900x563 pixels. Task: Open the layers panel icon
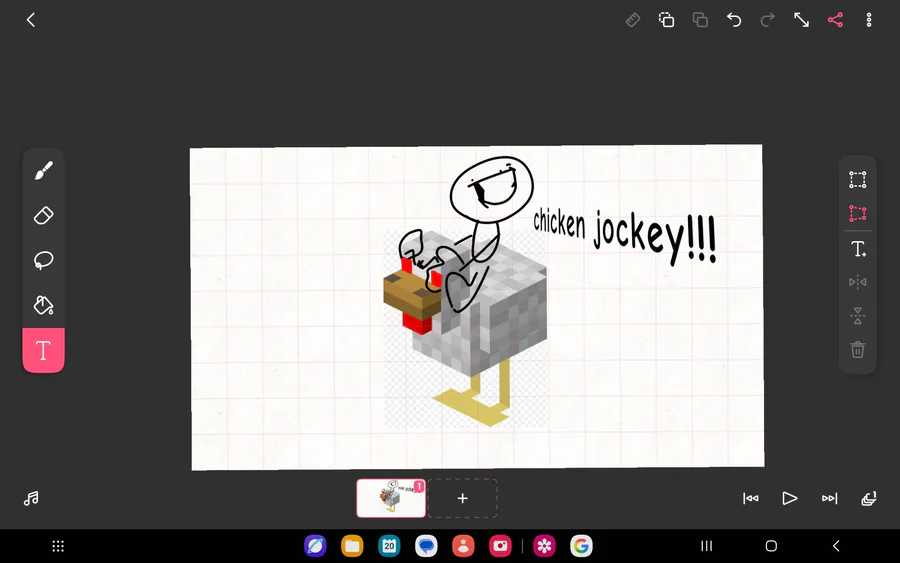tap(869, 498)
